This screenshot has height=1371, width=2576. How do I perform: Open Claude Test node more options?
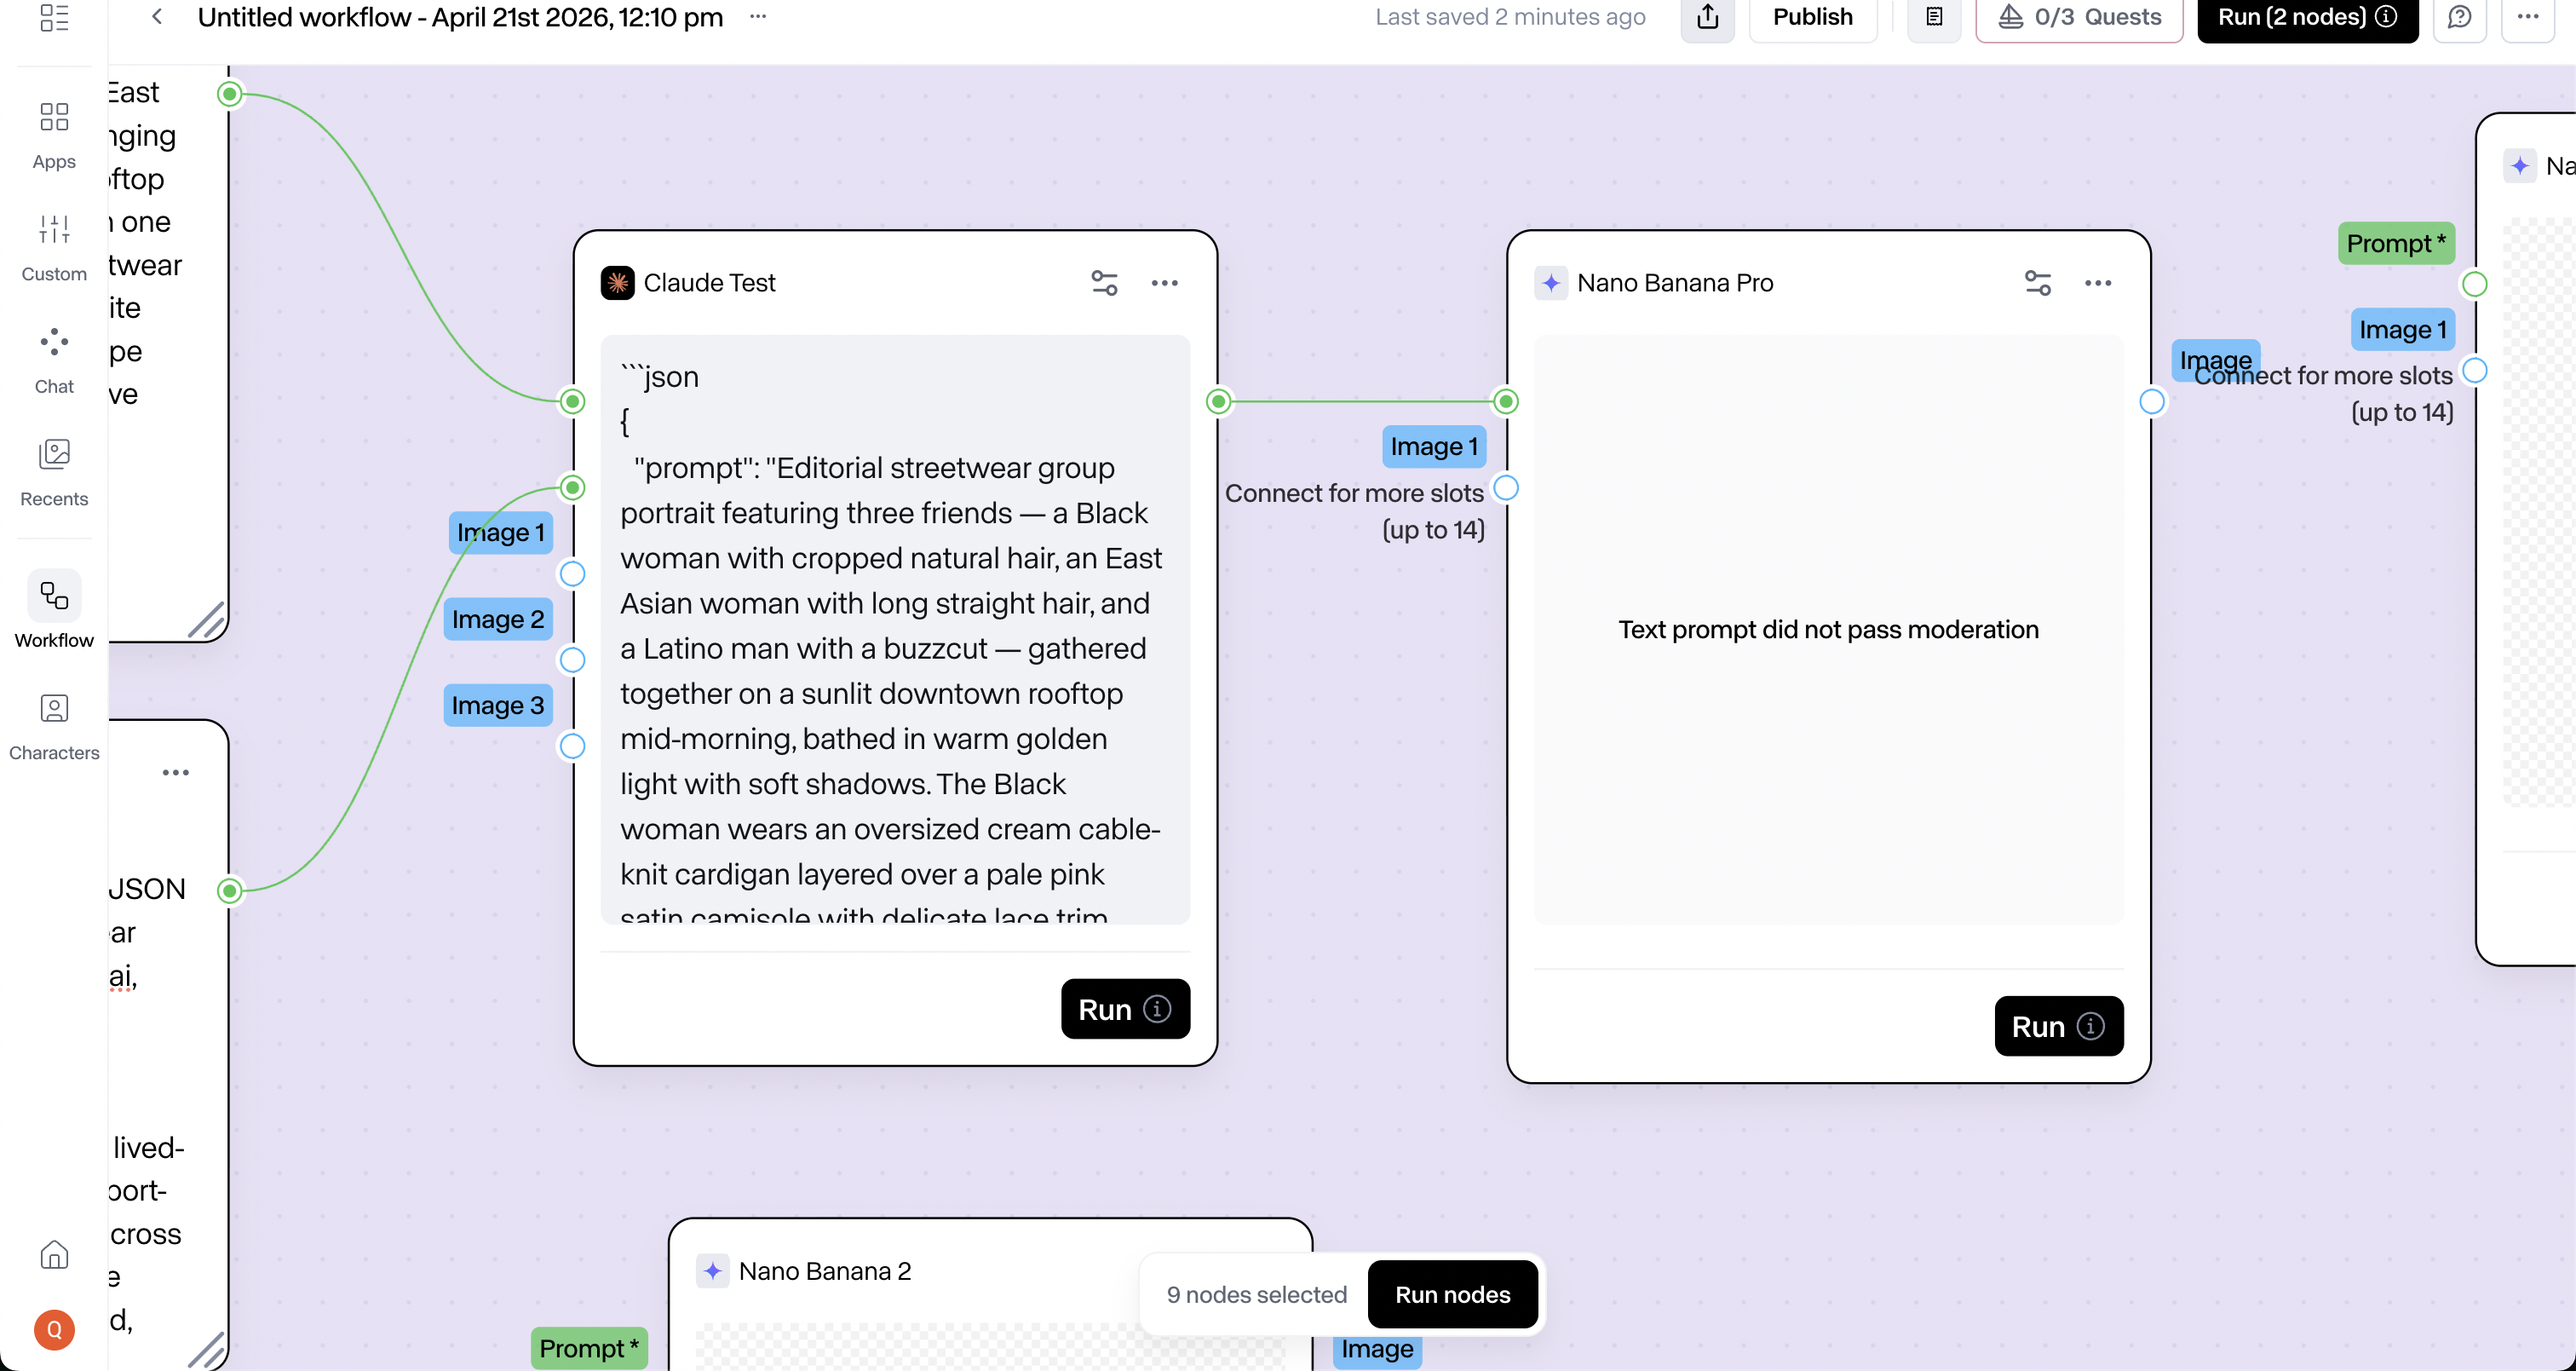point(1164,283)
